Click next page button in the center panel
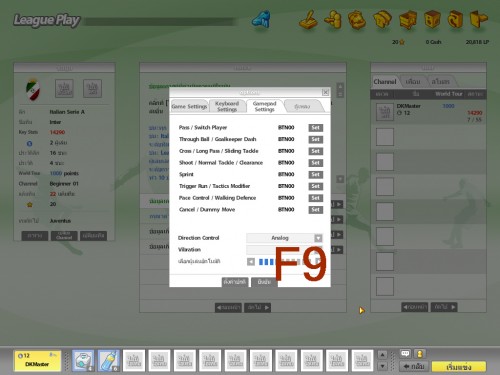Image resolution: width=500 pixels, height=375 pixels. tap(257, 307)
